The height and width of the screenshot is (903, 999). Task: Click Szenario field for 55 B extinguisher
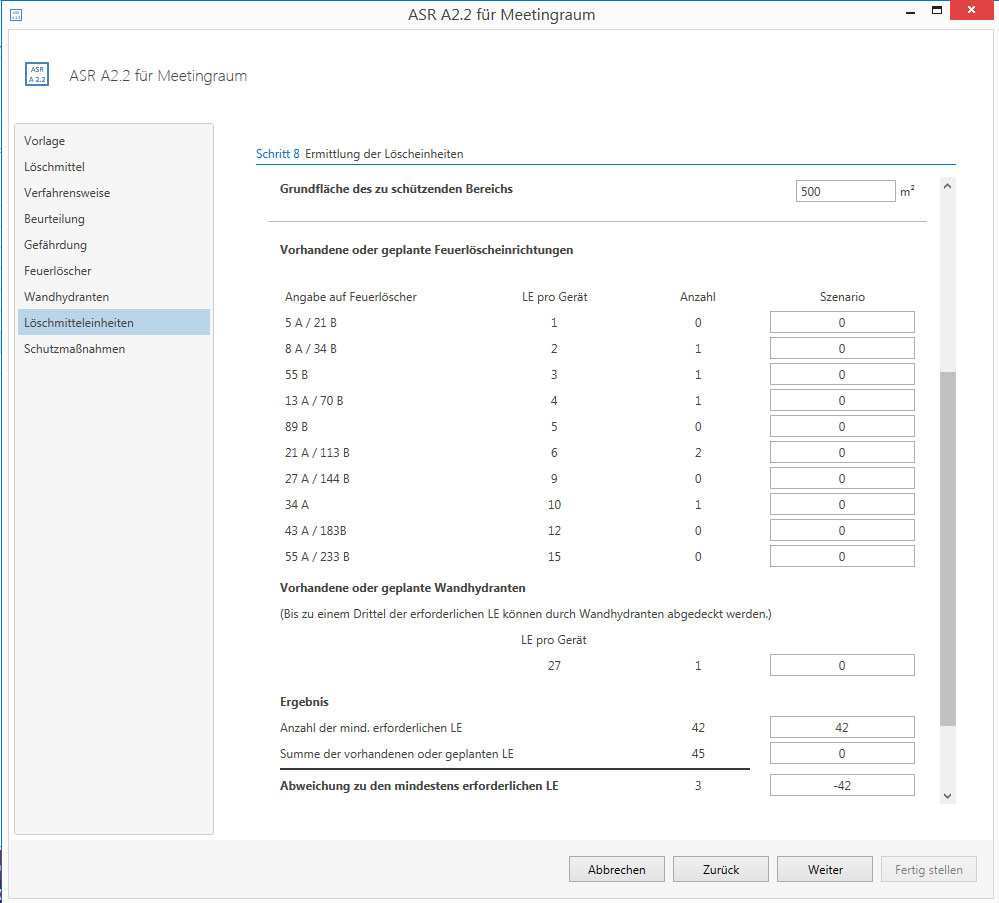[842, 374]
